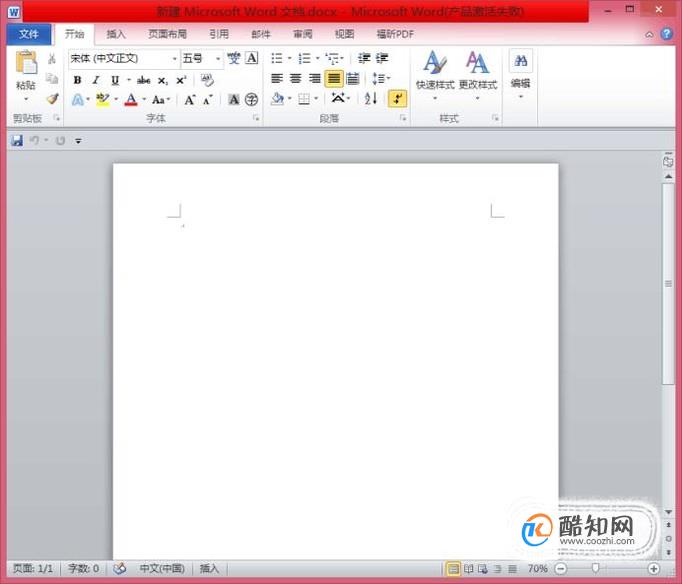Click the zoom out minus button
The width and height of the screenshot is (682, 584).
point(561,568)
